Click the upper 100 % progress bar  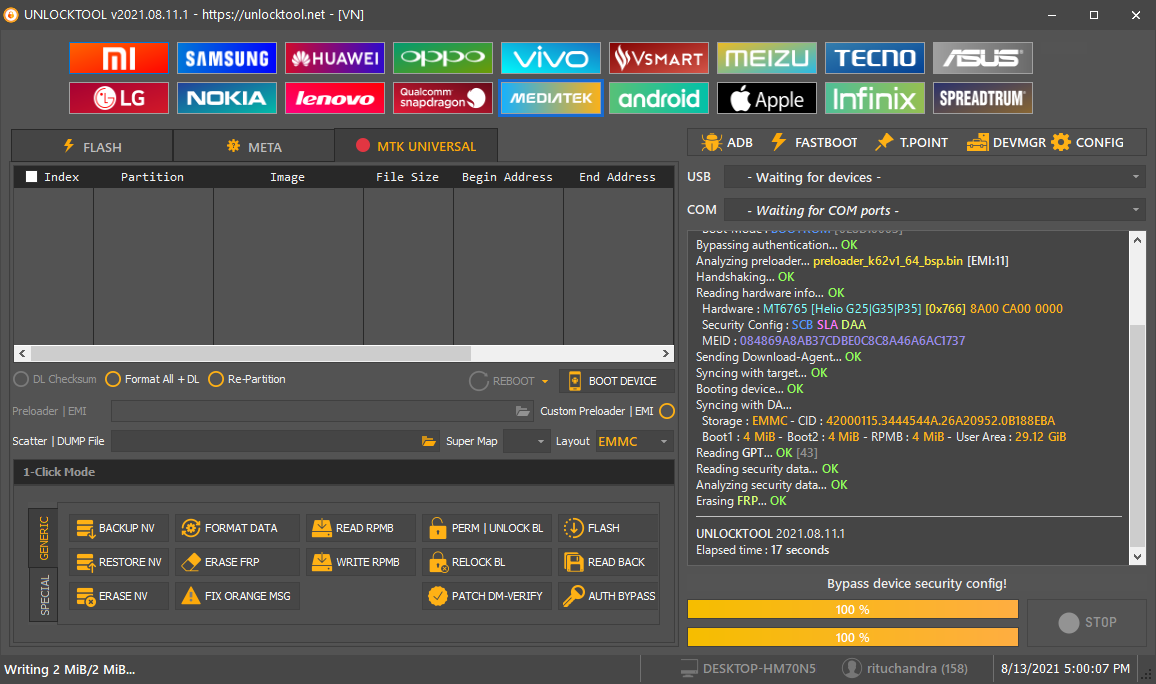click(x=852, y=609)
